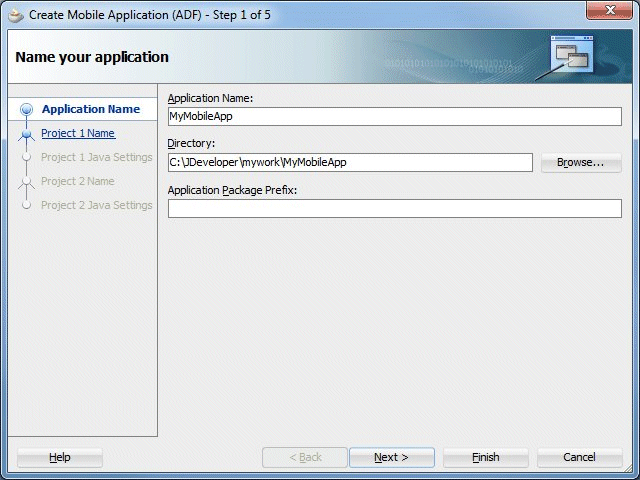Click the disabled Back button
The height and width of the screenshot is (480, 640).
click(305, 457)
